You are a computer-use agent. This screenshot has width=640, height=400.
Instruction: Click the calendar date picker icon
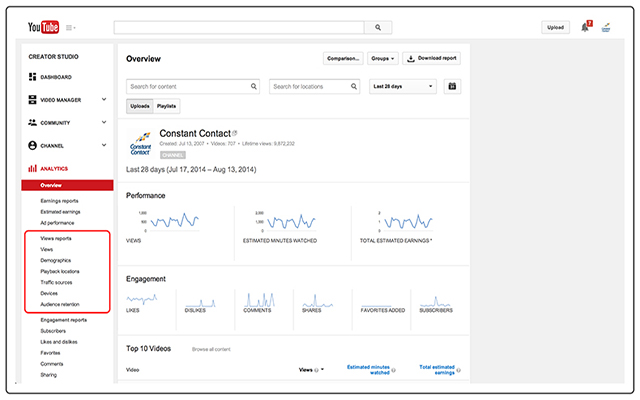click(x=453, y=87)
